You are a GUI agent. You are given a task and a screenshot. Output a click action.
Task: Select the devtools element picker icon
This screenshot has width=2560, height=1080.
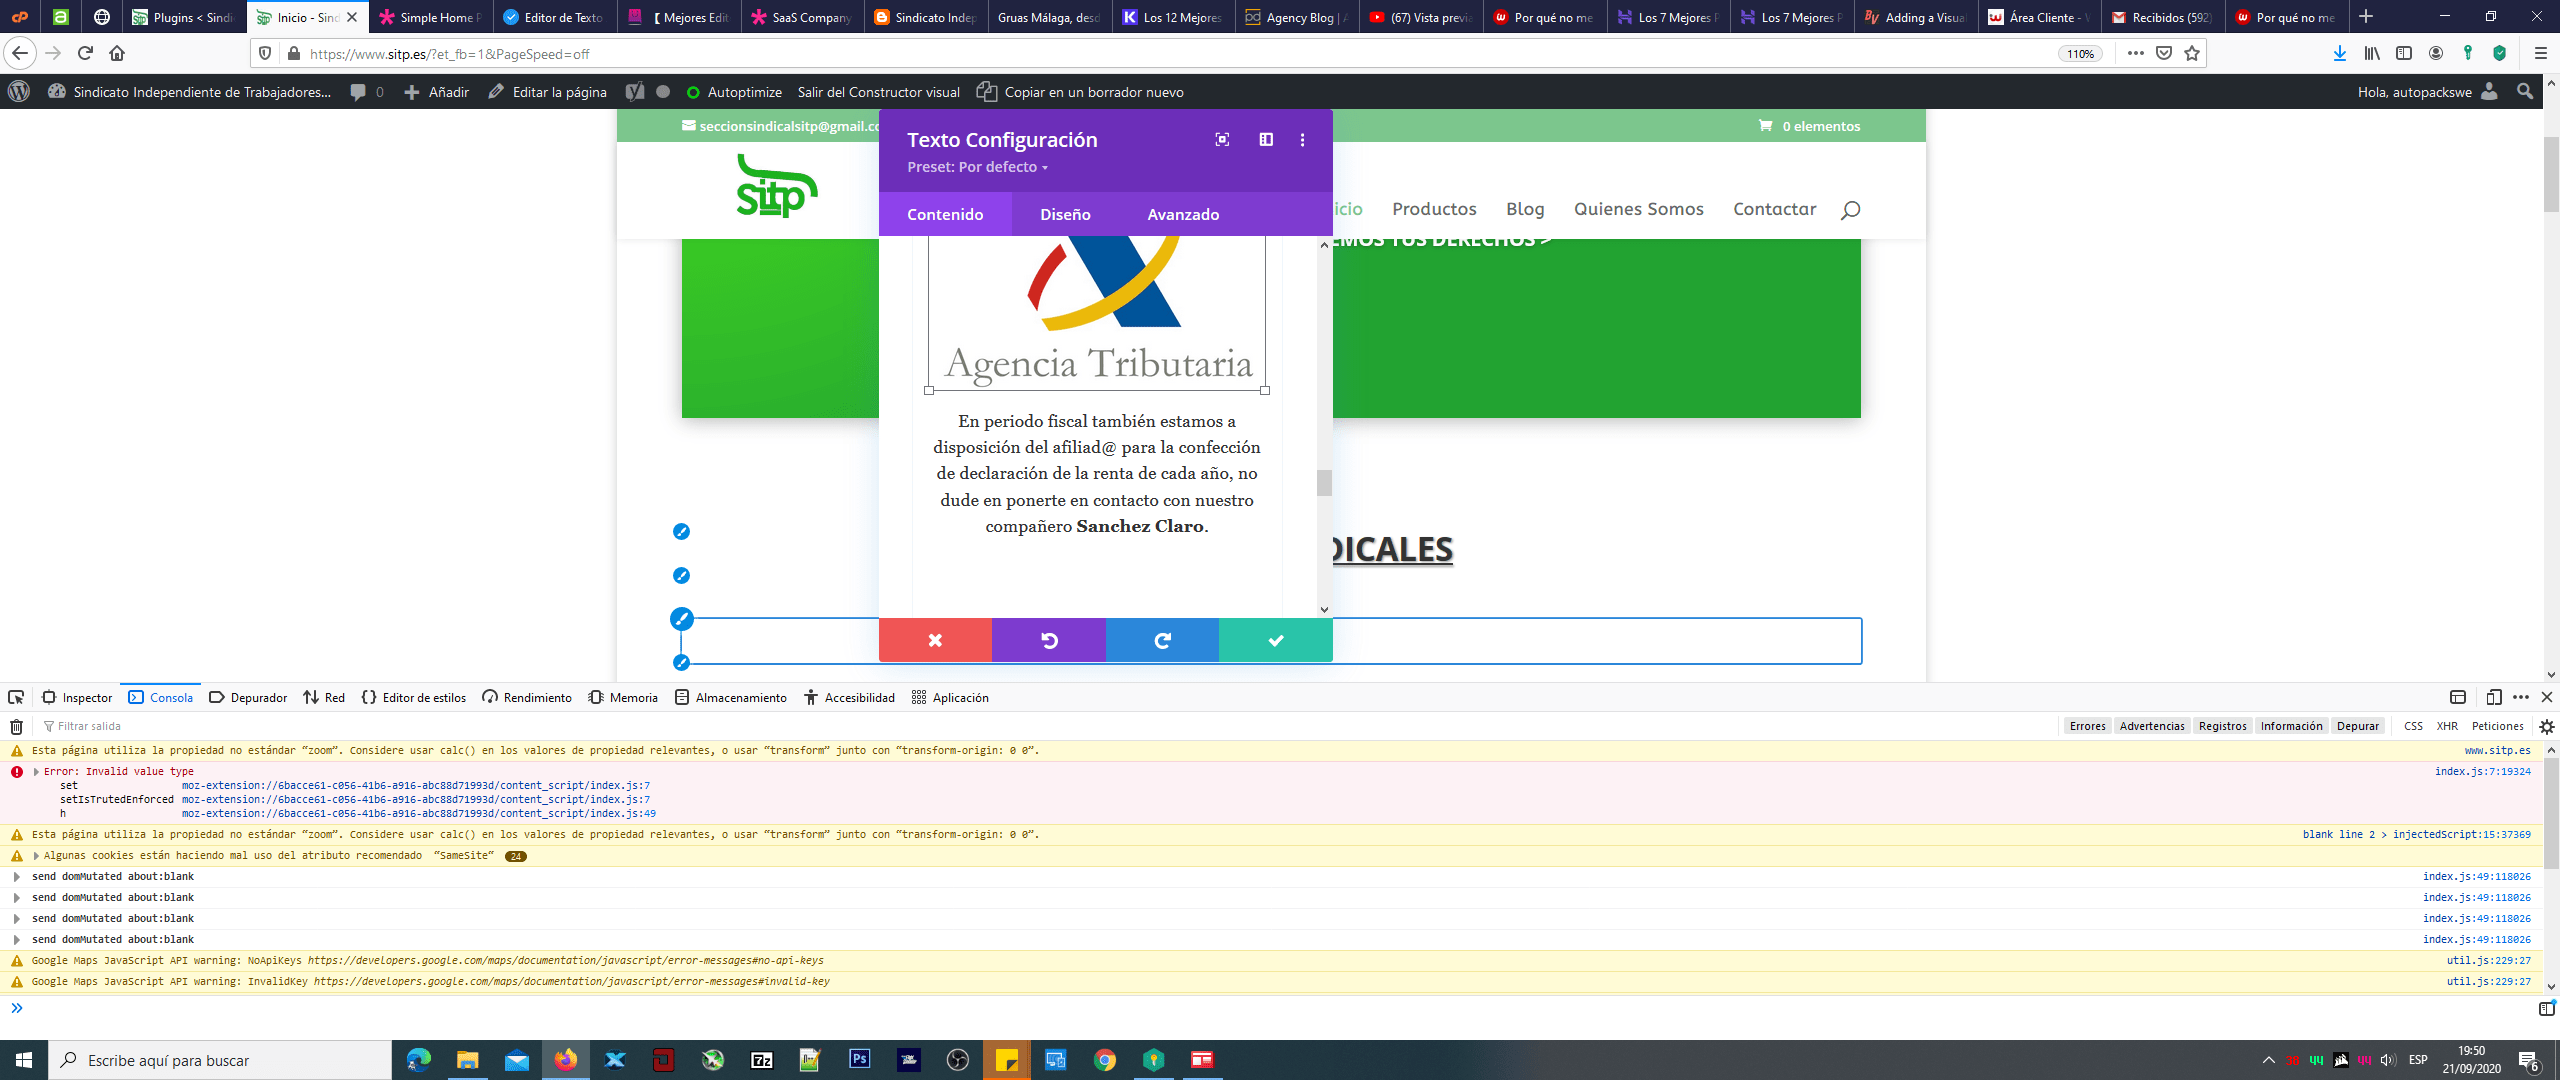16,697
